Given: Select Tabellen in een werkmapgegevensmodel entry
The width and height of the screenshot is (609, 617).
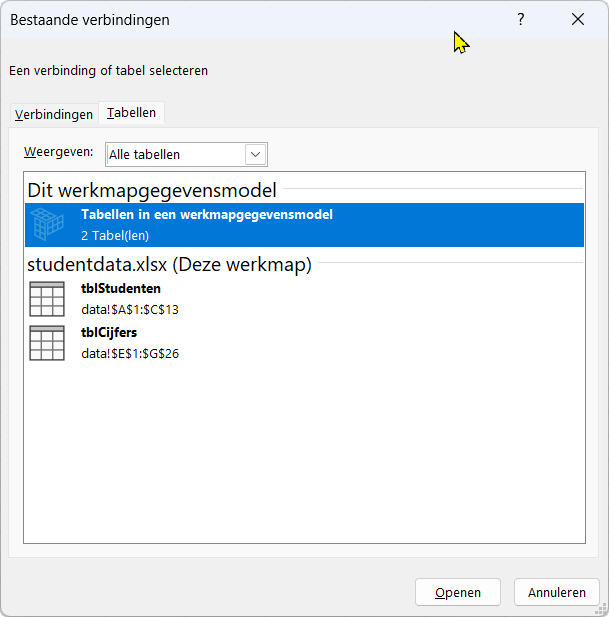Looking at the screenshot, I should coord(207,214).
